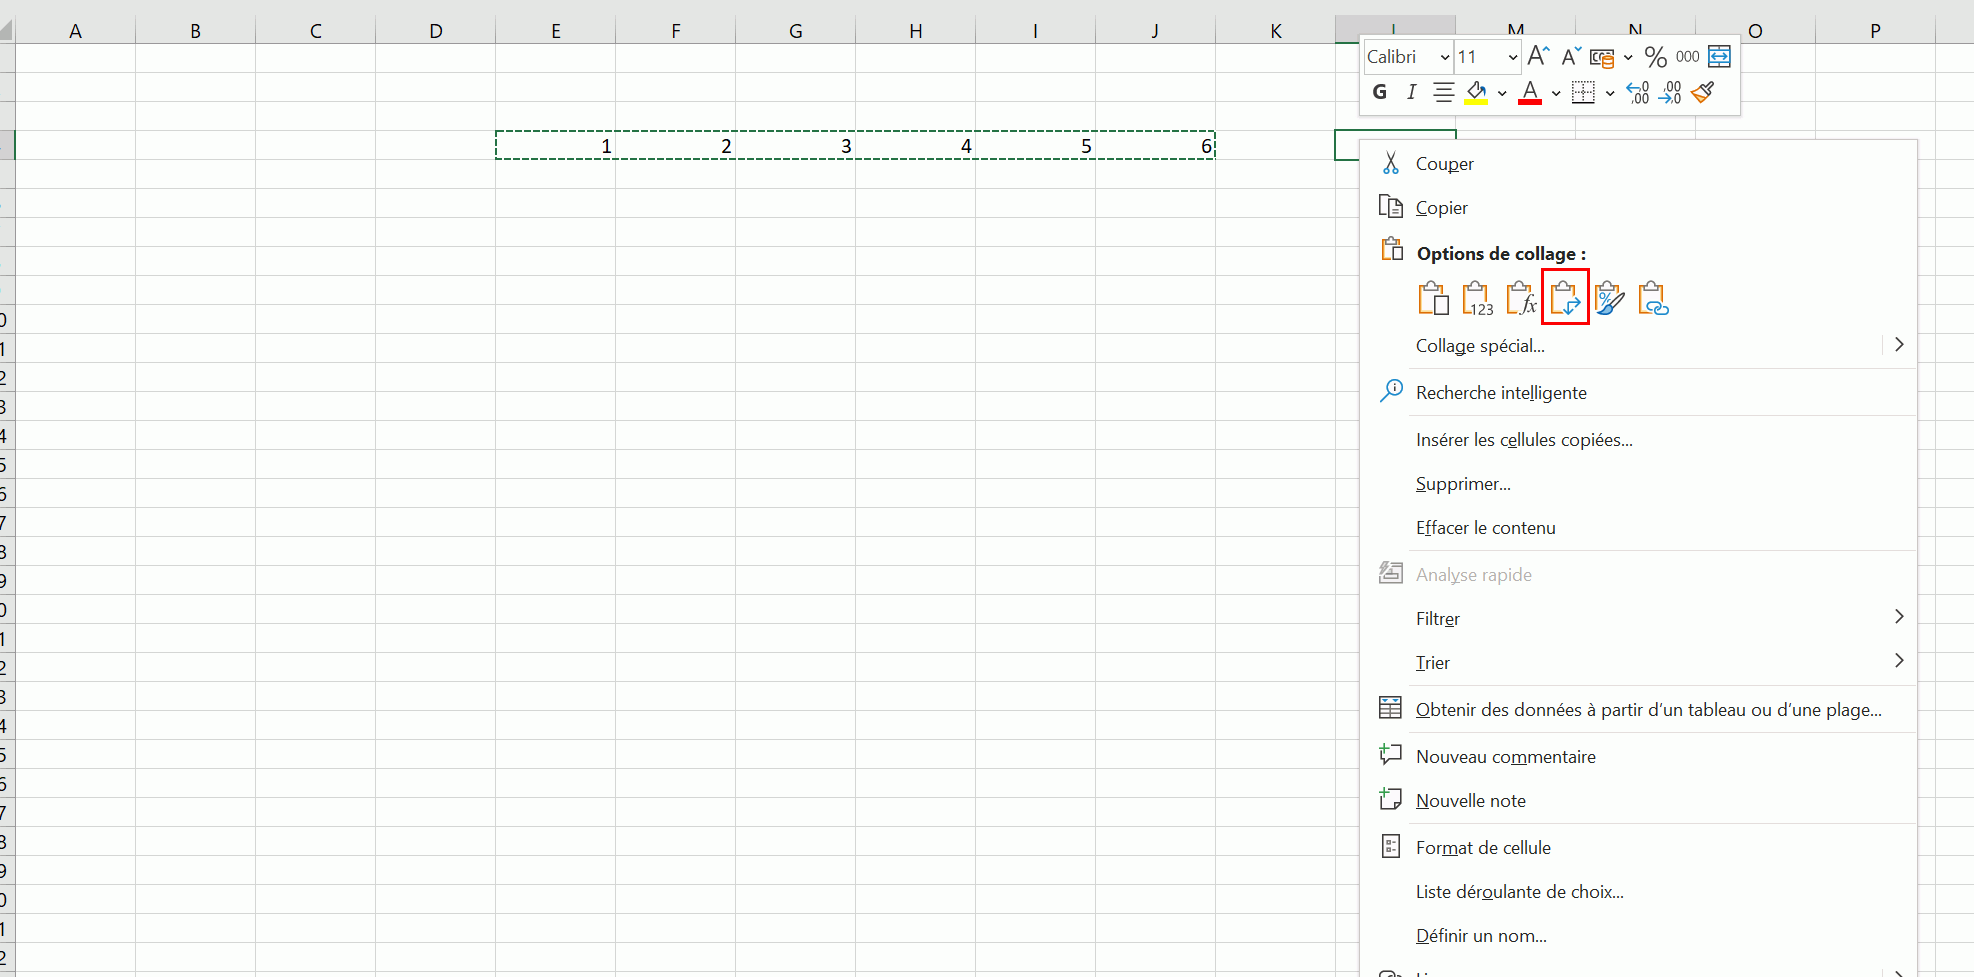1974x977 pixels.
Task: Toggle bold with the G button
Action: [x=1380, y=93]
